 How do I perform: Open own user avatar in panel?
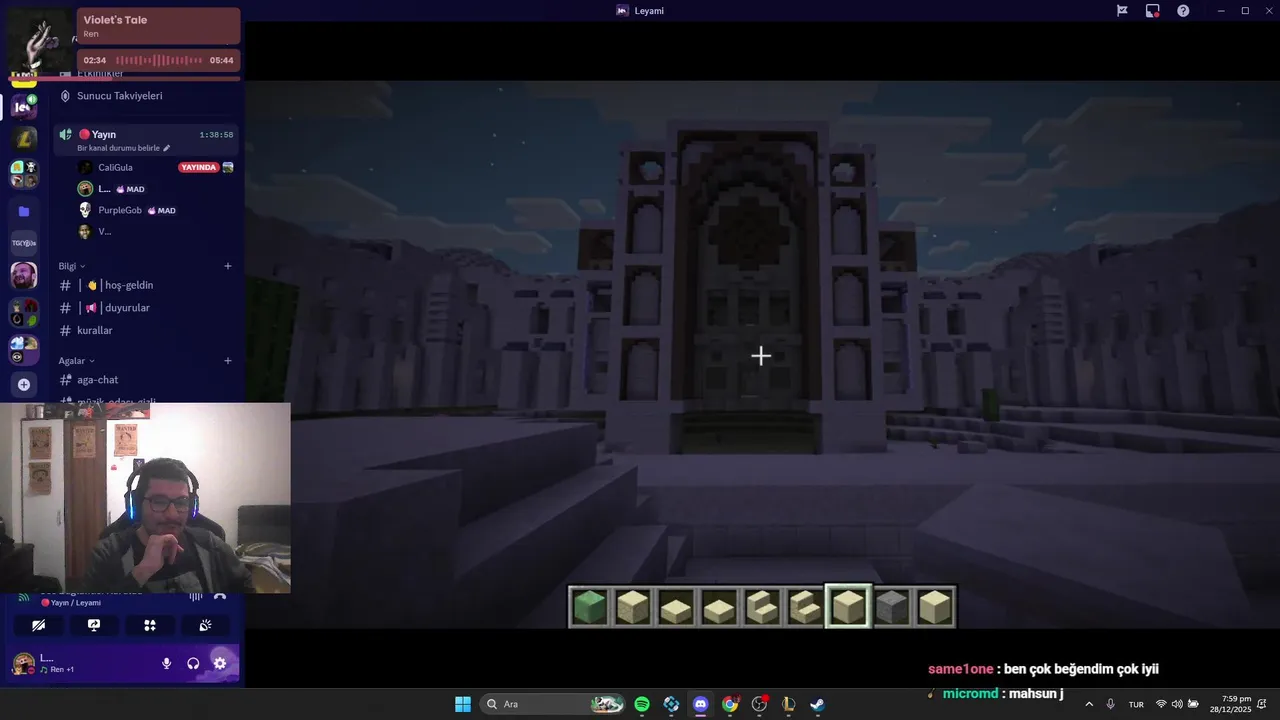point(24,663)
